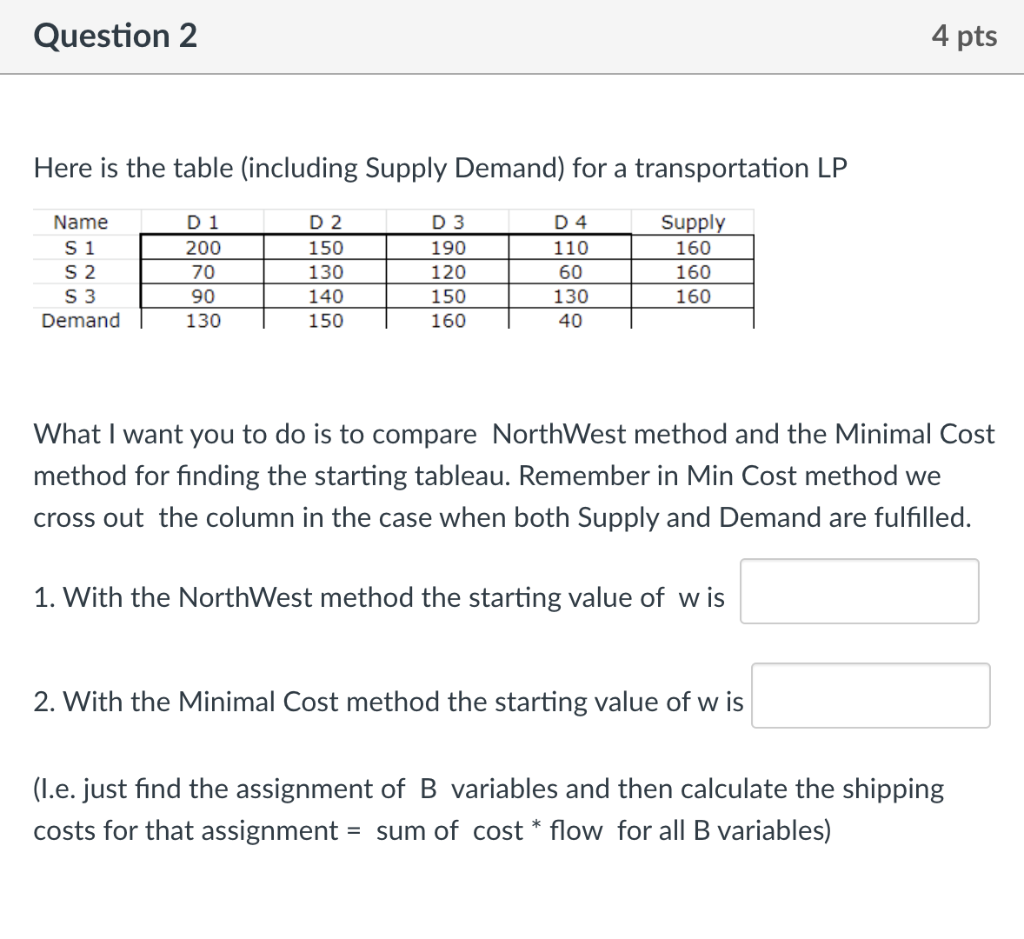Click the Demand row label
The width and height of the screenshot is (1024, 939).
79,321
